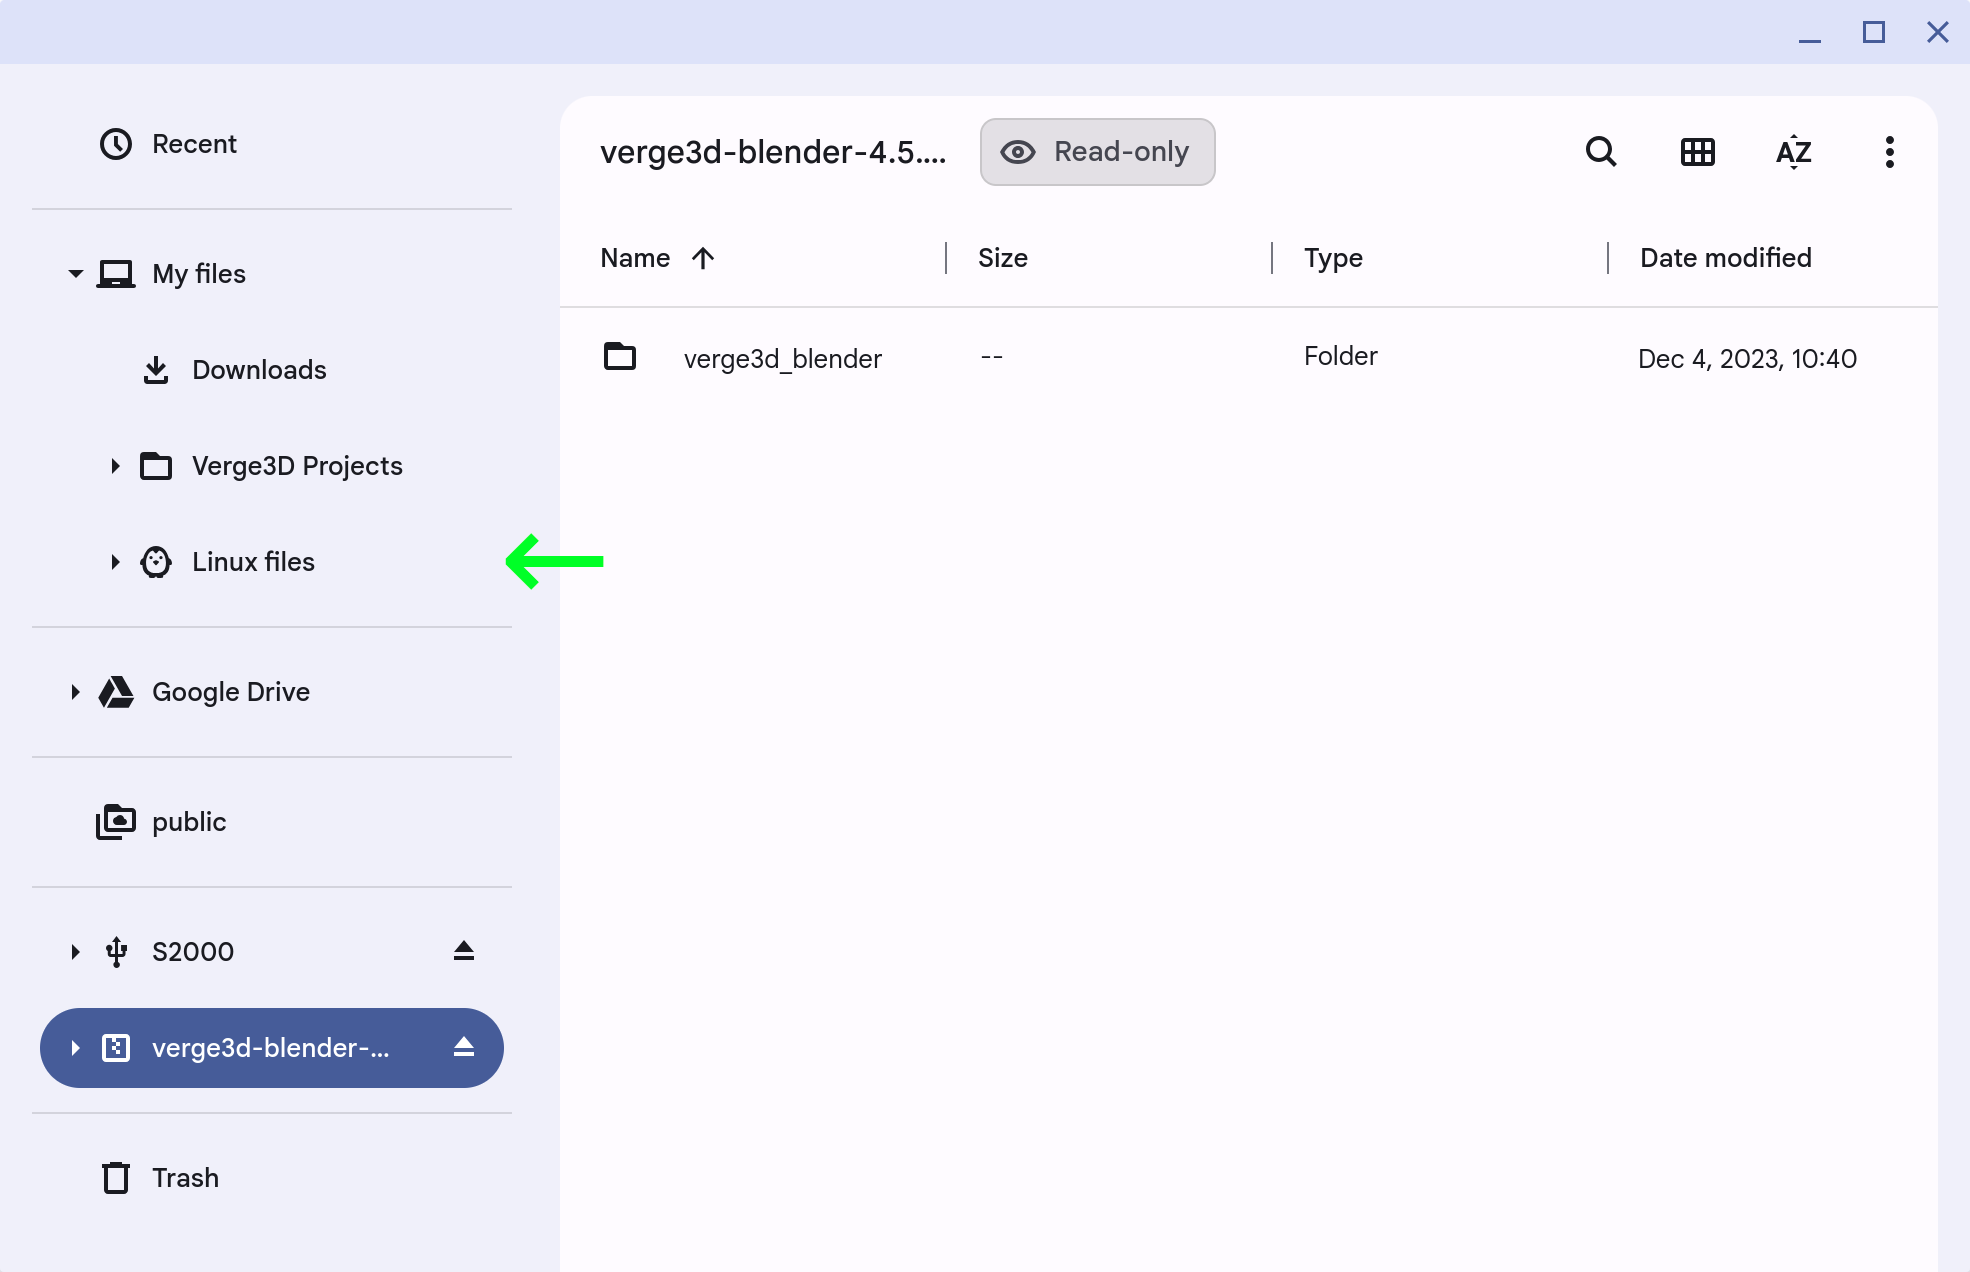Click the Google Drive logo icon
The height and width of the screenshot is (1272, 1970).
click(x=116, y=692)
